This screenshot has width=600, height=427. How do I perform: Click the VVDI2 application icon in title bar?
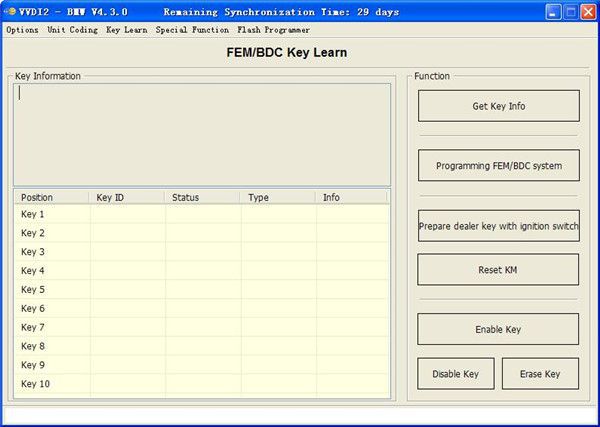[12, 12]
